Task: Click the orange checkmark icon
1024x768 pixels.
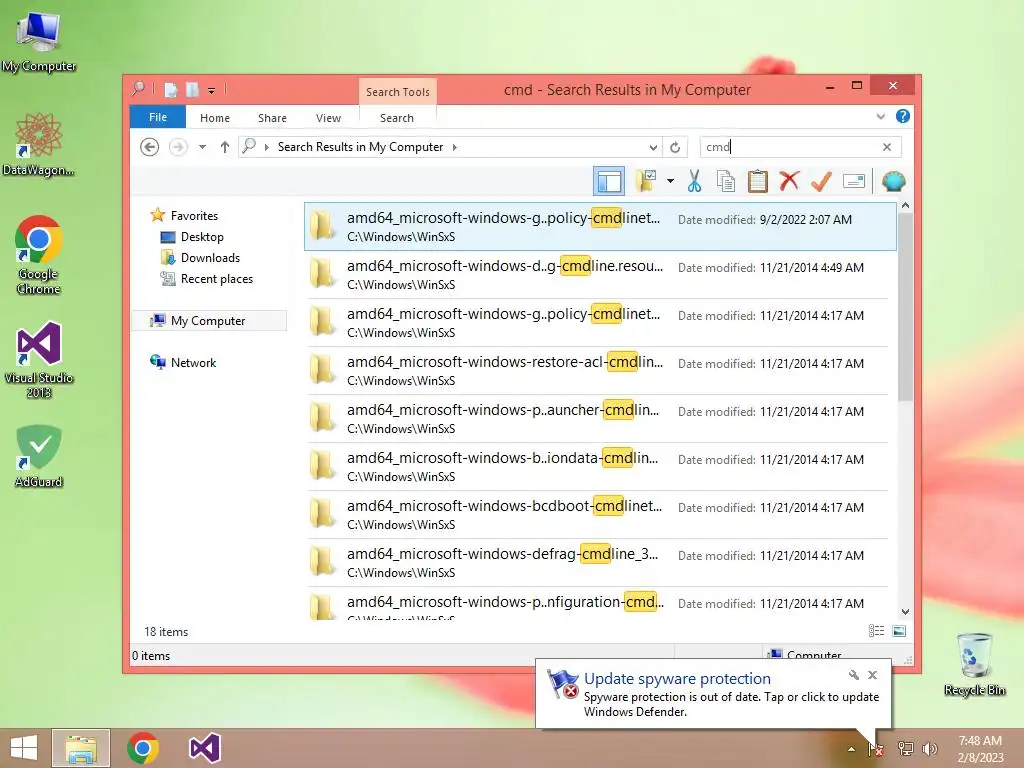Action: click(821, 181)
